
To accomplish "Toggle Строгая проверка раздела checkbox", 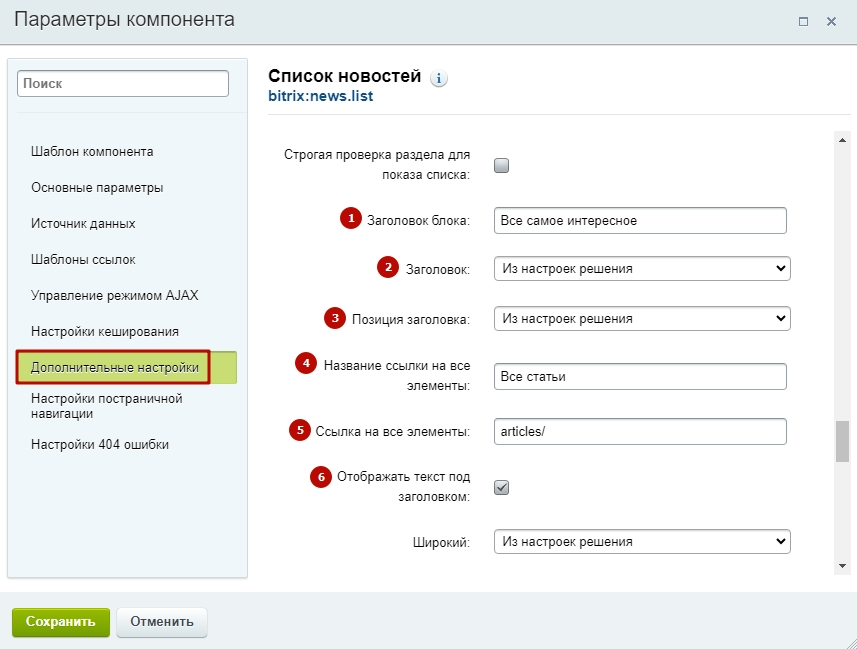I will pyautogui.click(x=501, y=165).
